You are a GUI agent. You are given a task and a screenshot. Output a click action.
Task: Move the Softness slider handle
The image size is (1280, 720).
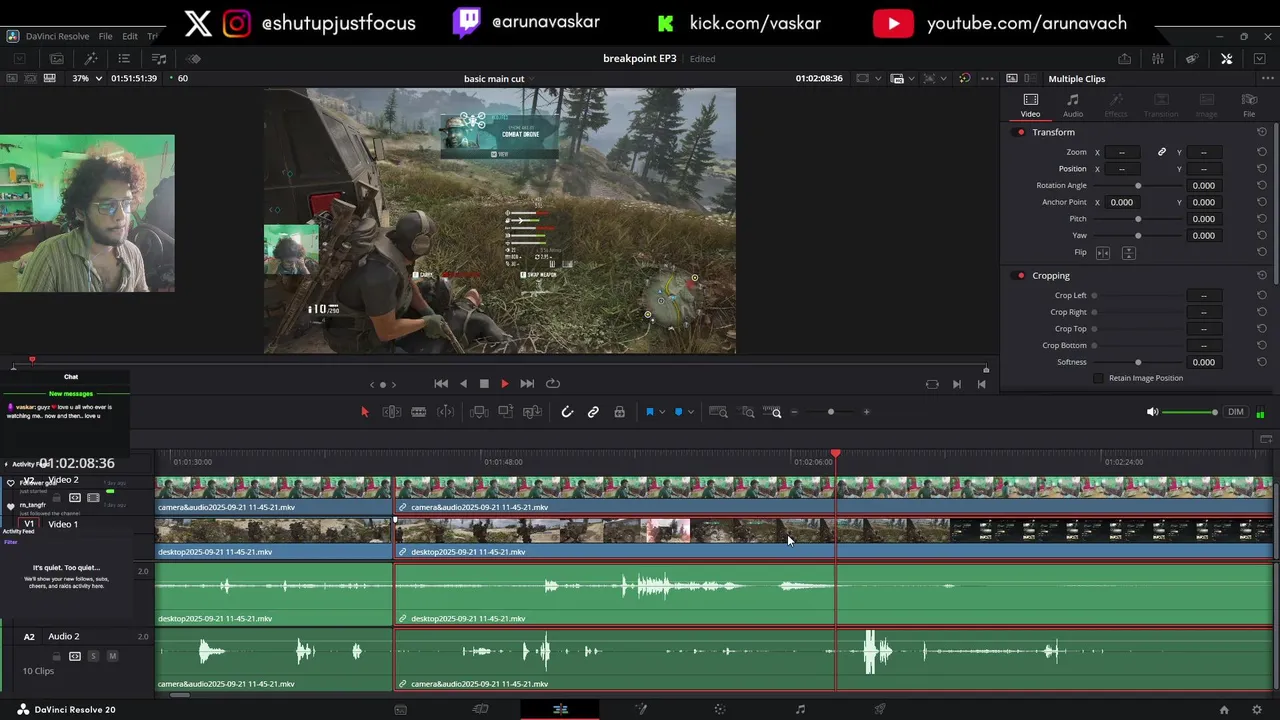[1138, 362]
